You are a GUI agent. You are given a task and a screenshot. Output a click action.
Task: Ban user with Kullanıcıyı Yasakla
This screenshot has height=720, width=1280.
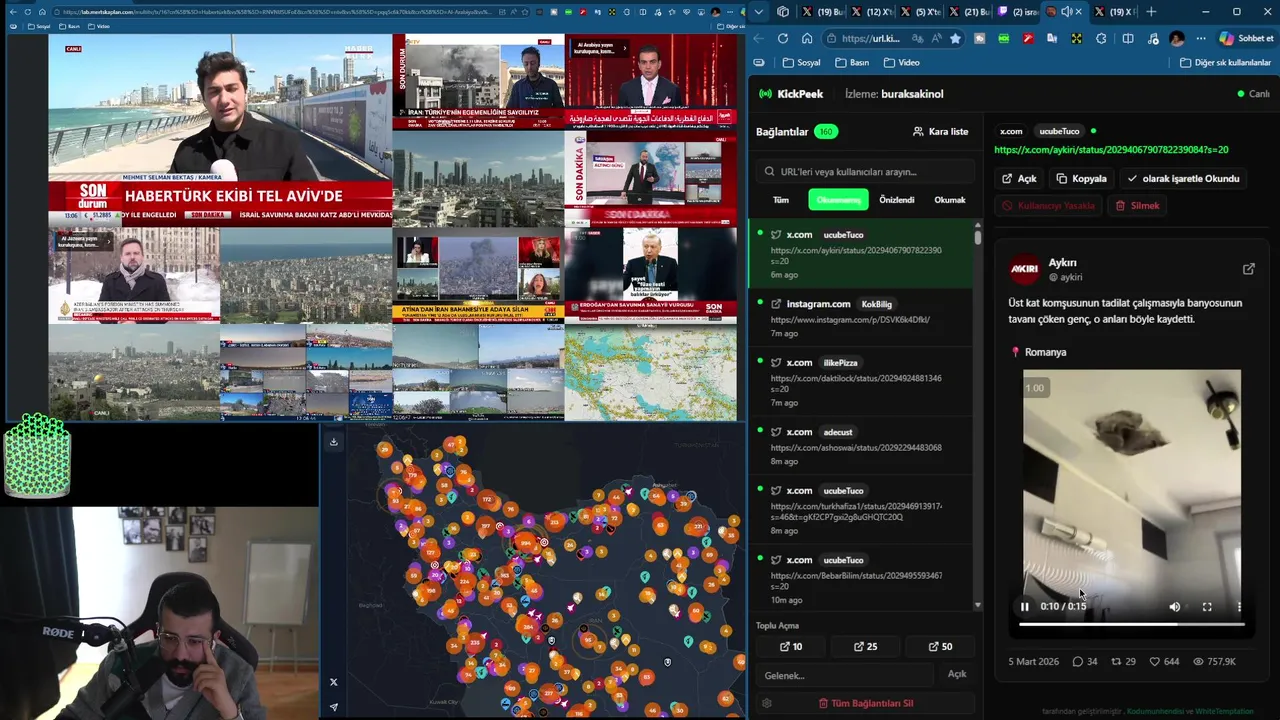coord(1049,206)
